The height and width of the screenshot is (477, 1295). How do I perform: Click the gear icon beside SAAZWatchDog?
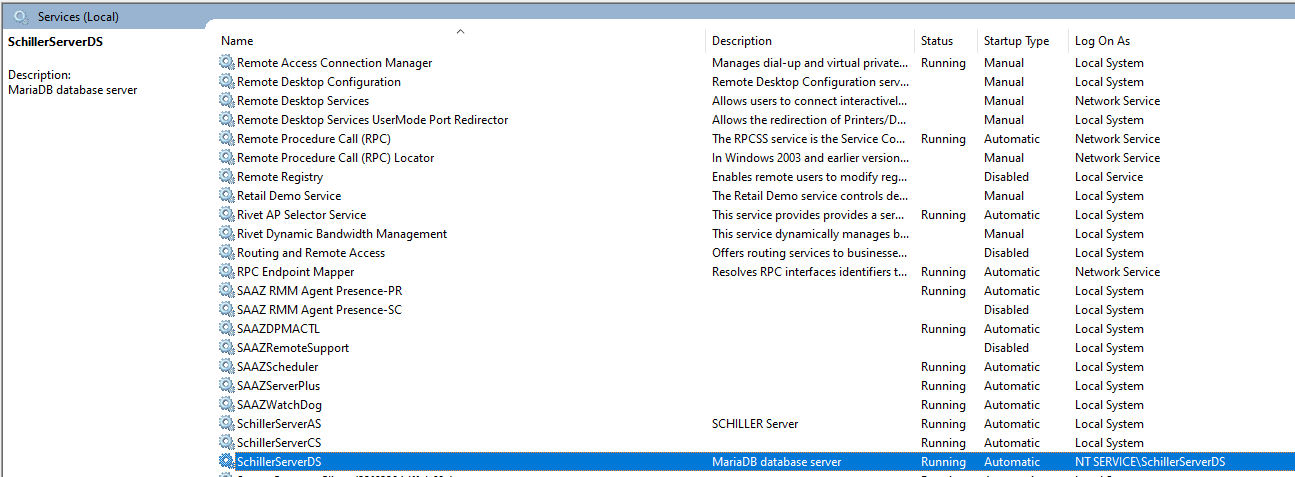pyautogui.click(x=227, y=405)
